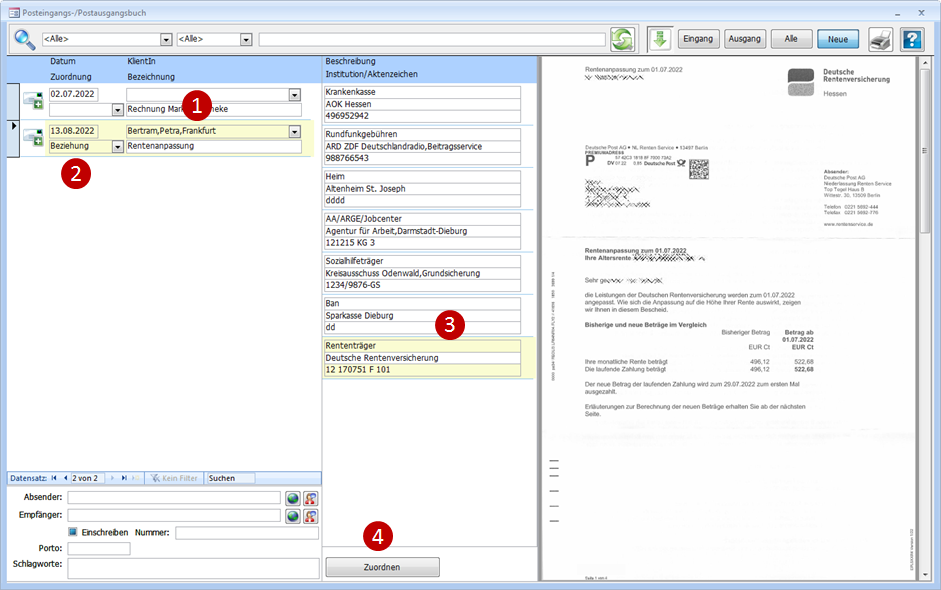Screen dimensions: 941x590
Task: Click the Kreisausschuss Odenwald,Grundsicherung line
Action: coord(422,273)
